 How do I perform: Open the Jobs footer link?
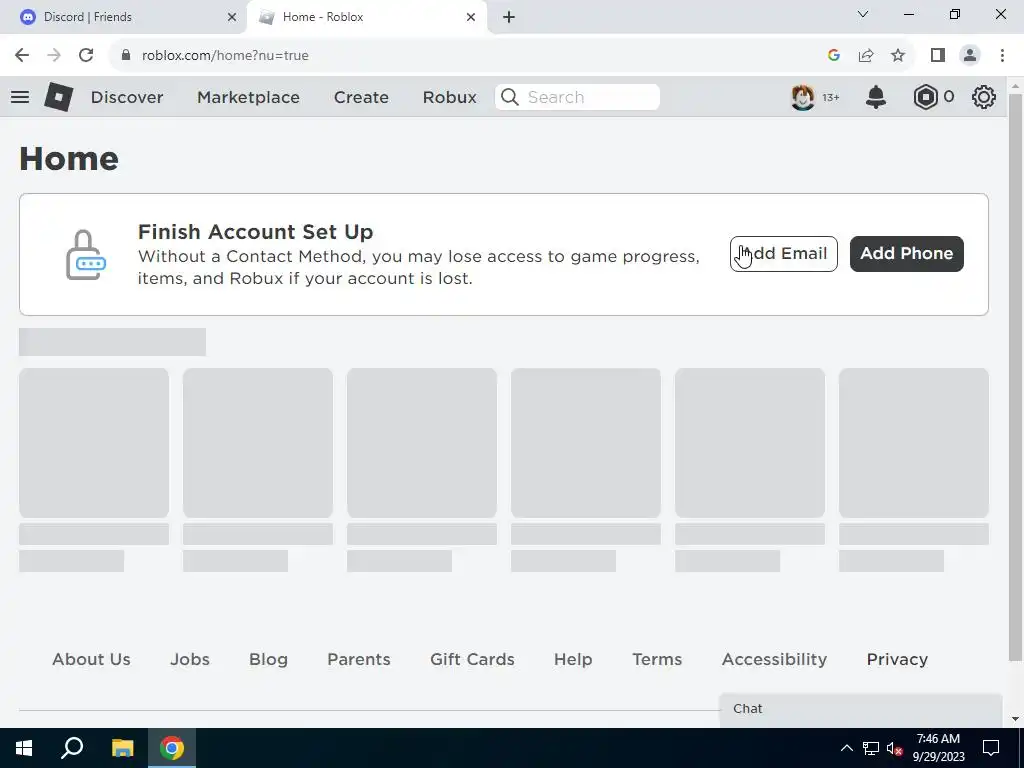(x=190, y=659)
